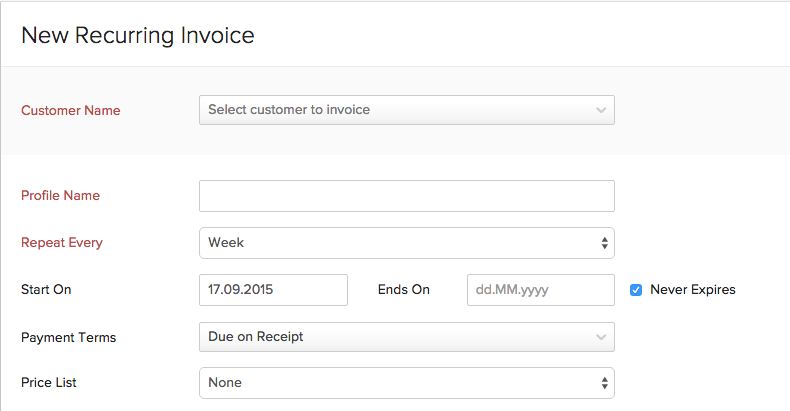The width and height of the screenshot is (790, 411).
Task: Click the Never Expires label text
Action: [x=692, y=290]
